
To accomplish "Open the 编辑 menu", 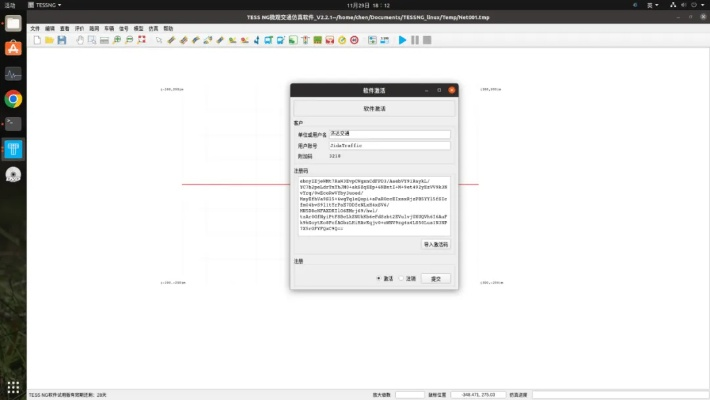I will click(x=50, y=29).
